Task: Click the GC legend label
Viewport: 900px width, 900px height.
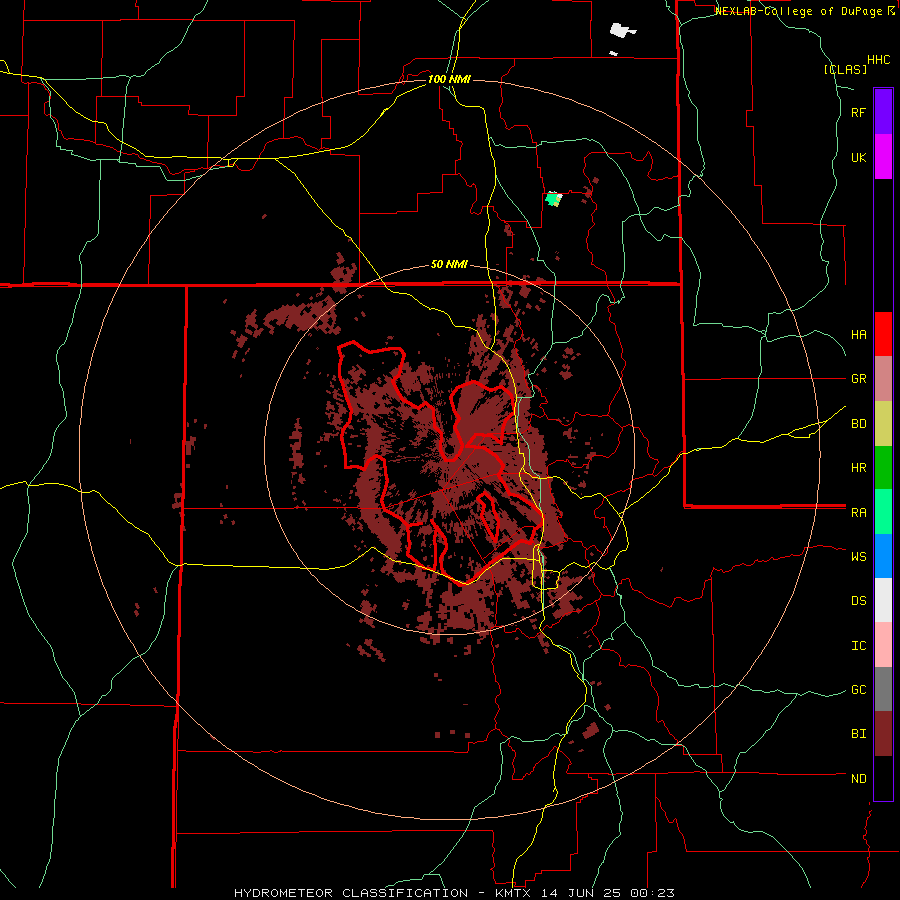Action: coord(858,690)
